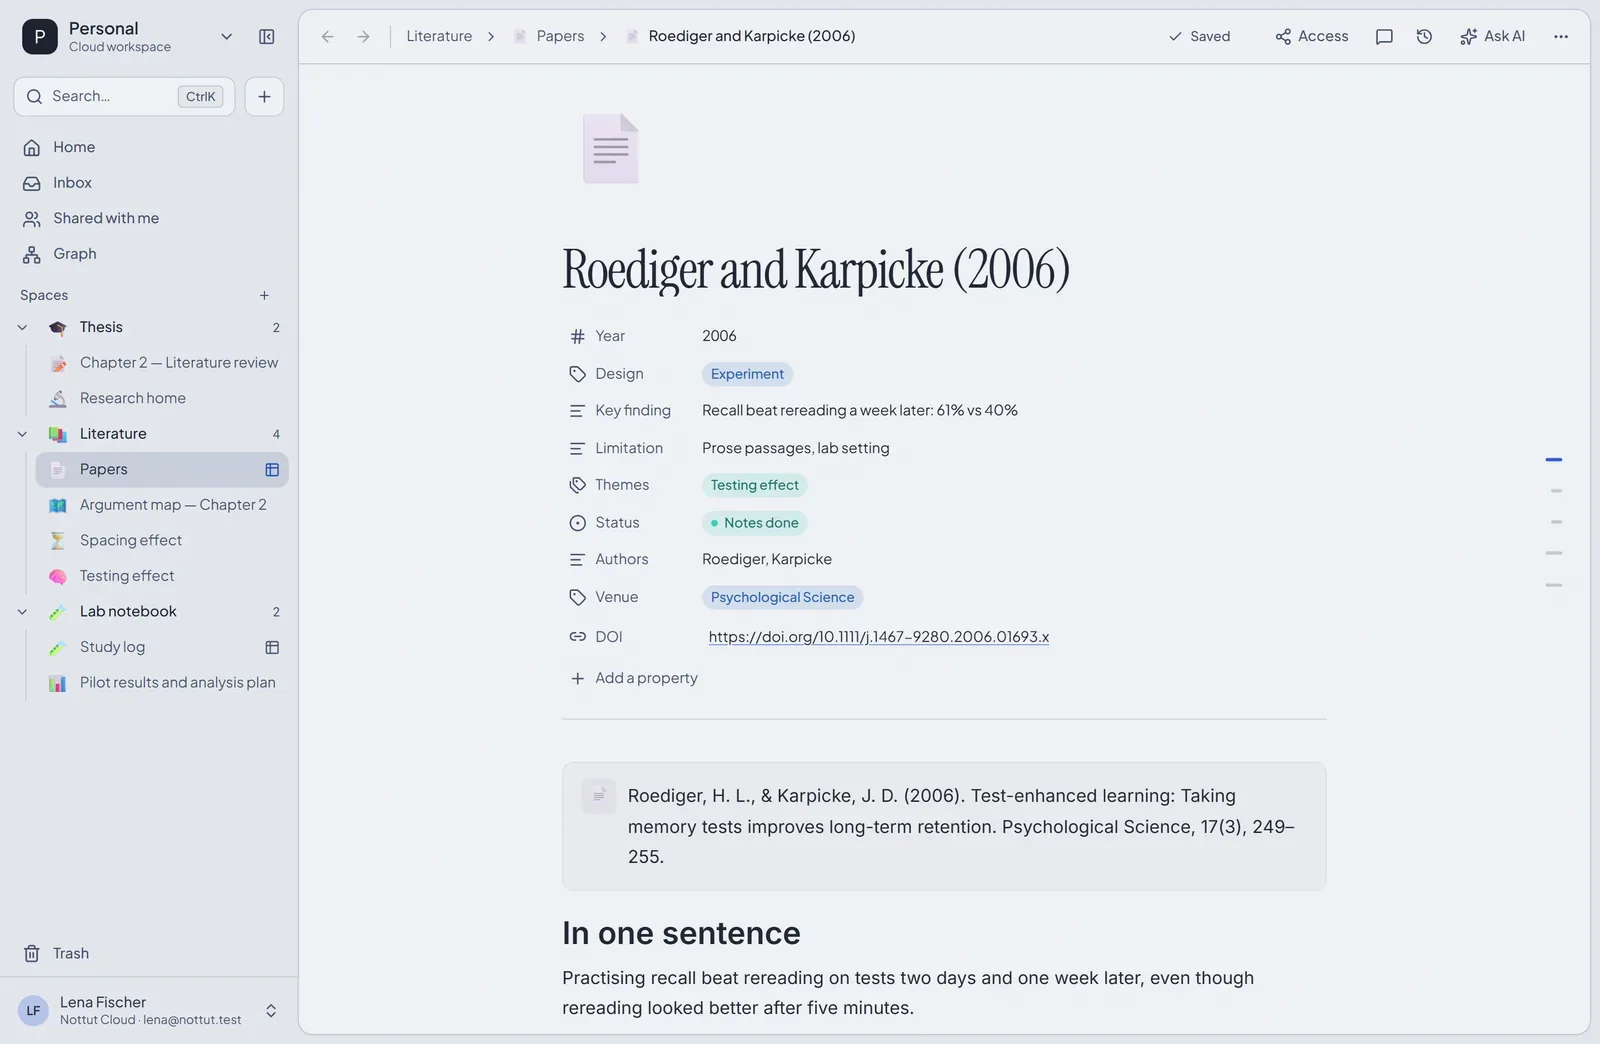1600x1044 pixels.
Task: Click the table view icon beside Study log
Action: (272, 648)
